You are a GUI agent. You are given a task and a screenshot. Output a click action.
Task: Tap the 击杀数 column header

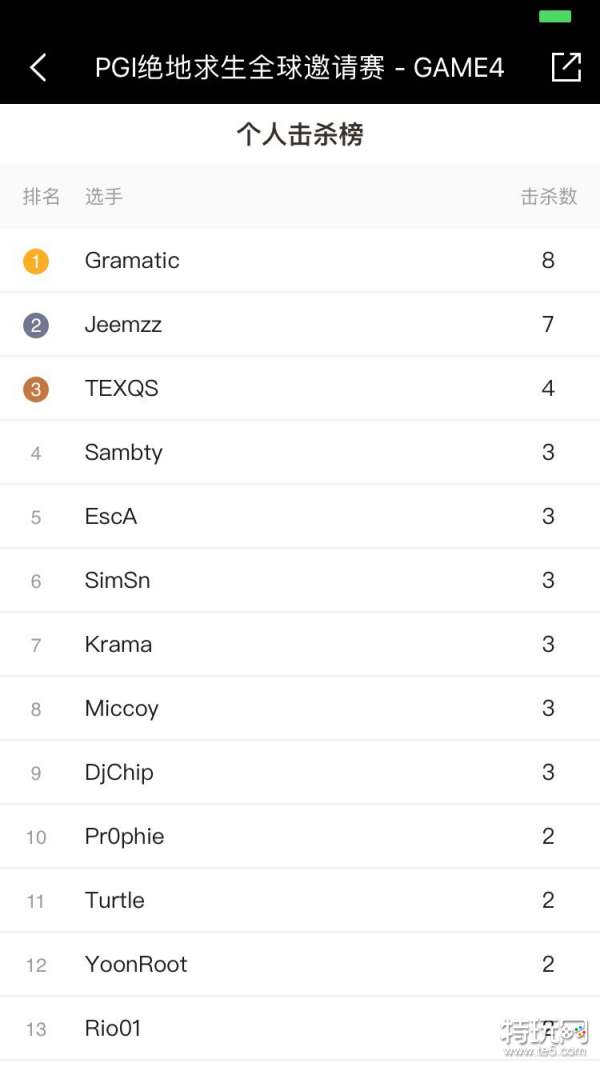click(549, 197)
